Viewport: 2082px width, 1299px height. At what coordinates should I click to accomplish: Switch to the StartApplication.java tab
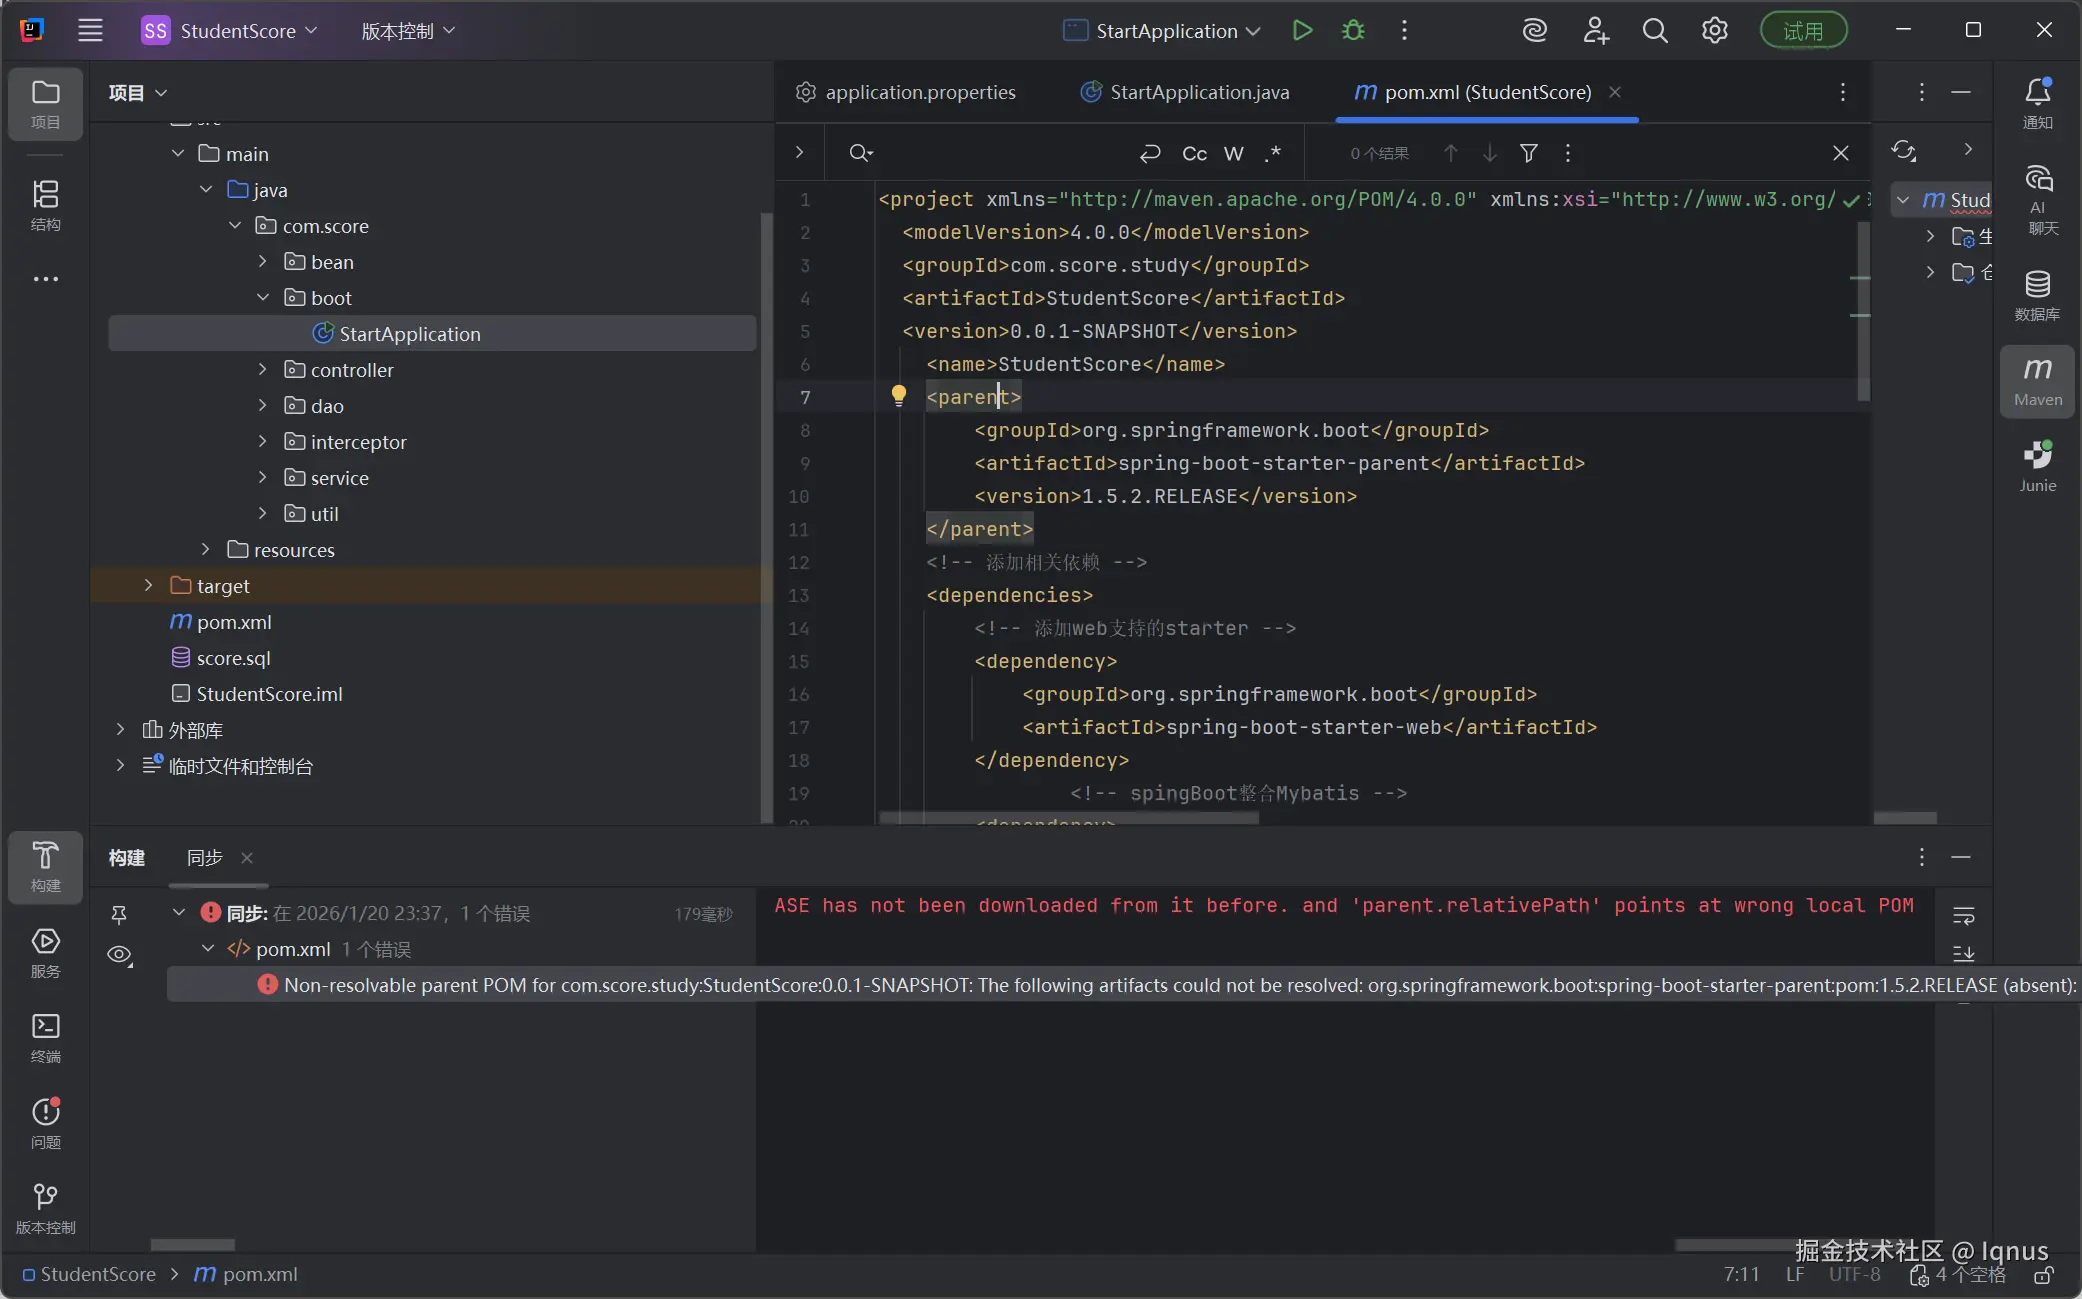pyautogui.click(x=1199, y=92)
